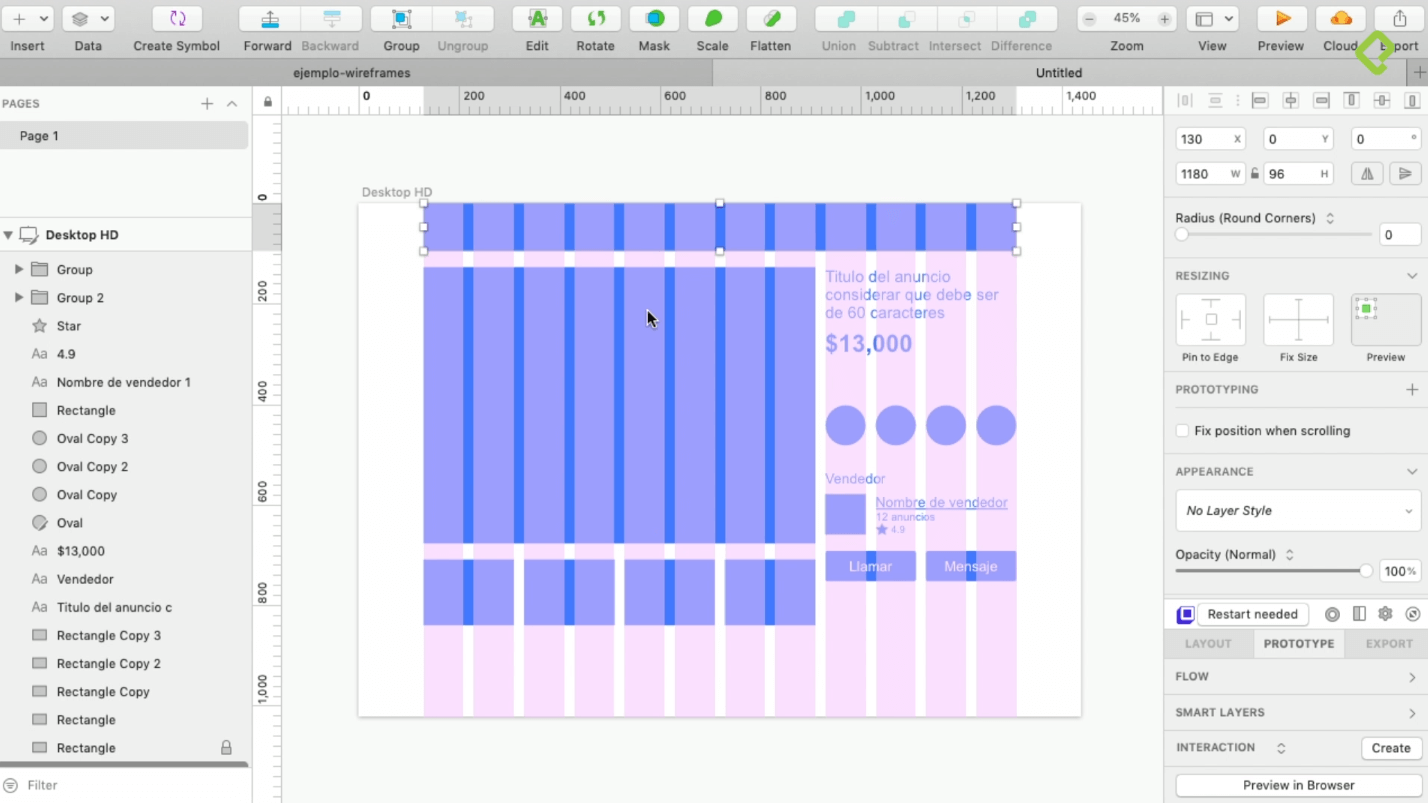Switch to the ejemplo-wireframes document tab
Image resolution: width=1428 pixels, height=803 pixels.
coord(352,73)
